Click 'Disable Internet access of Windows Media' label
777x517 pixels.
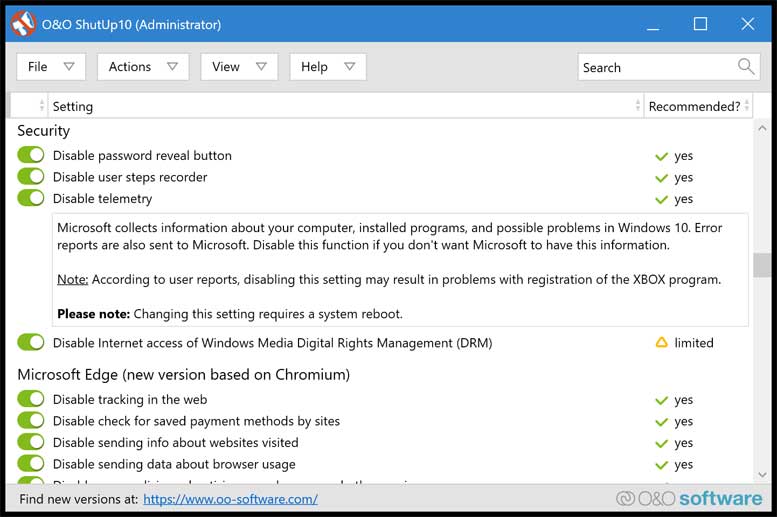point(273,343)
